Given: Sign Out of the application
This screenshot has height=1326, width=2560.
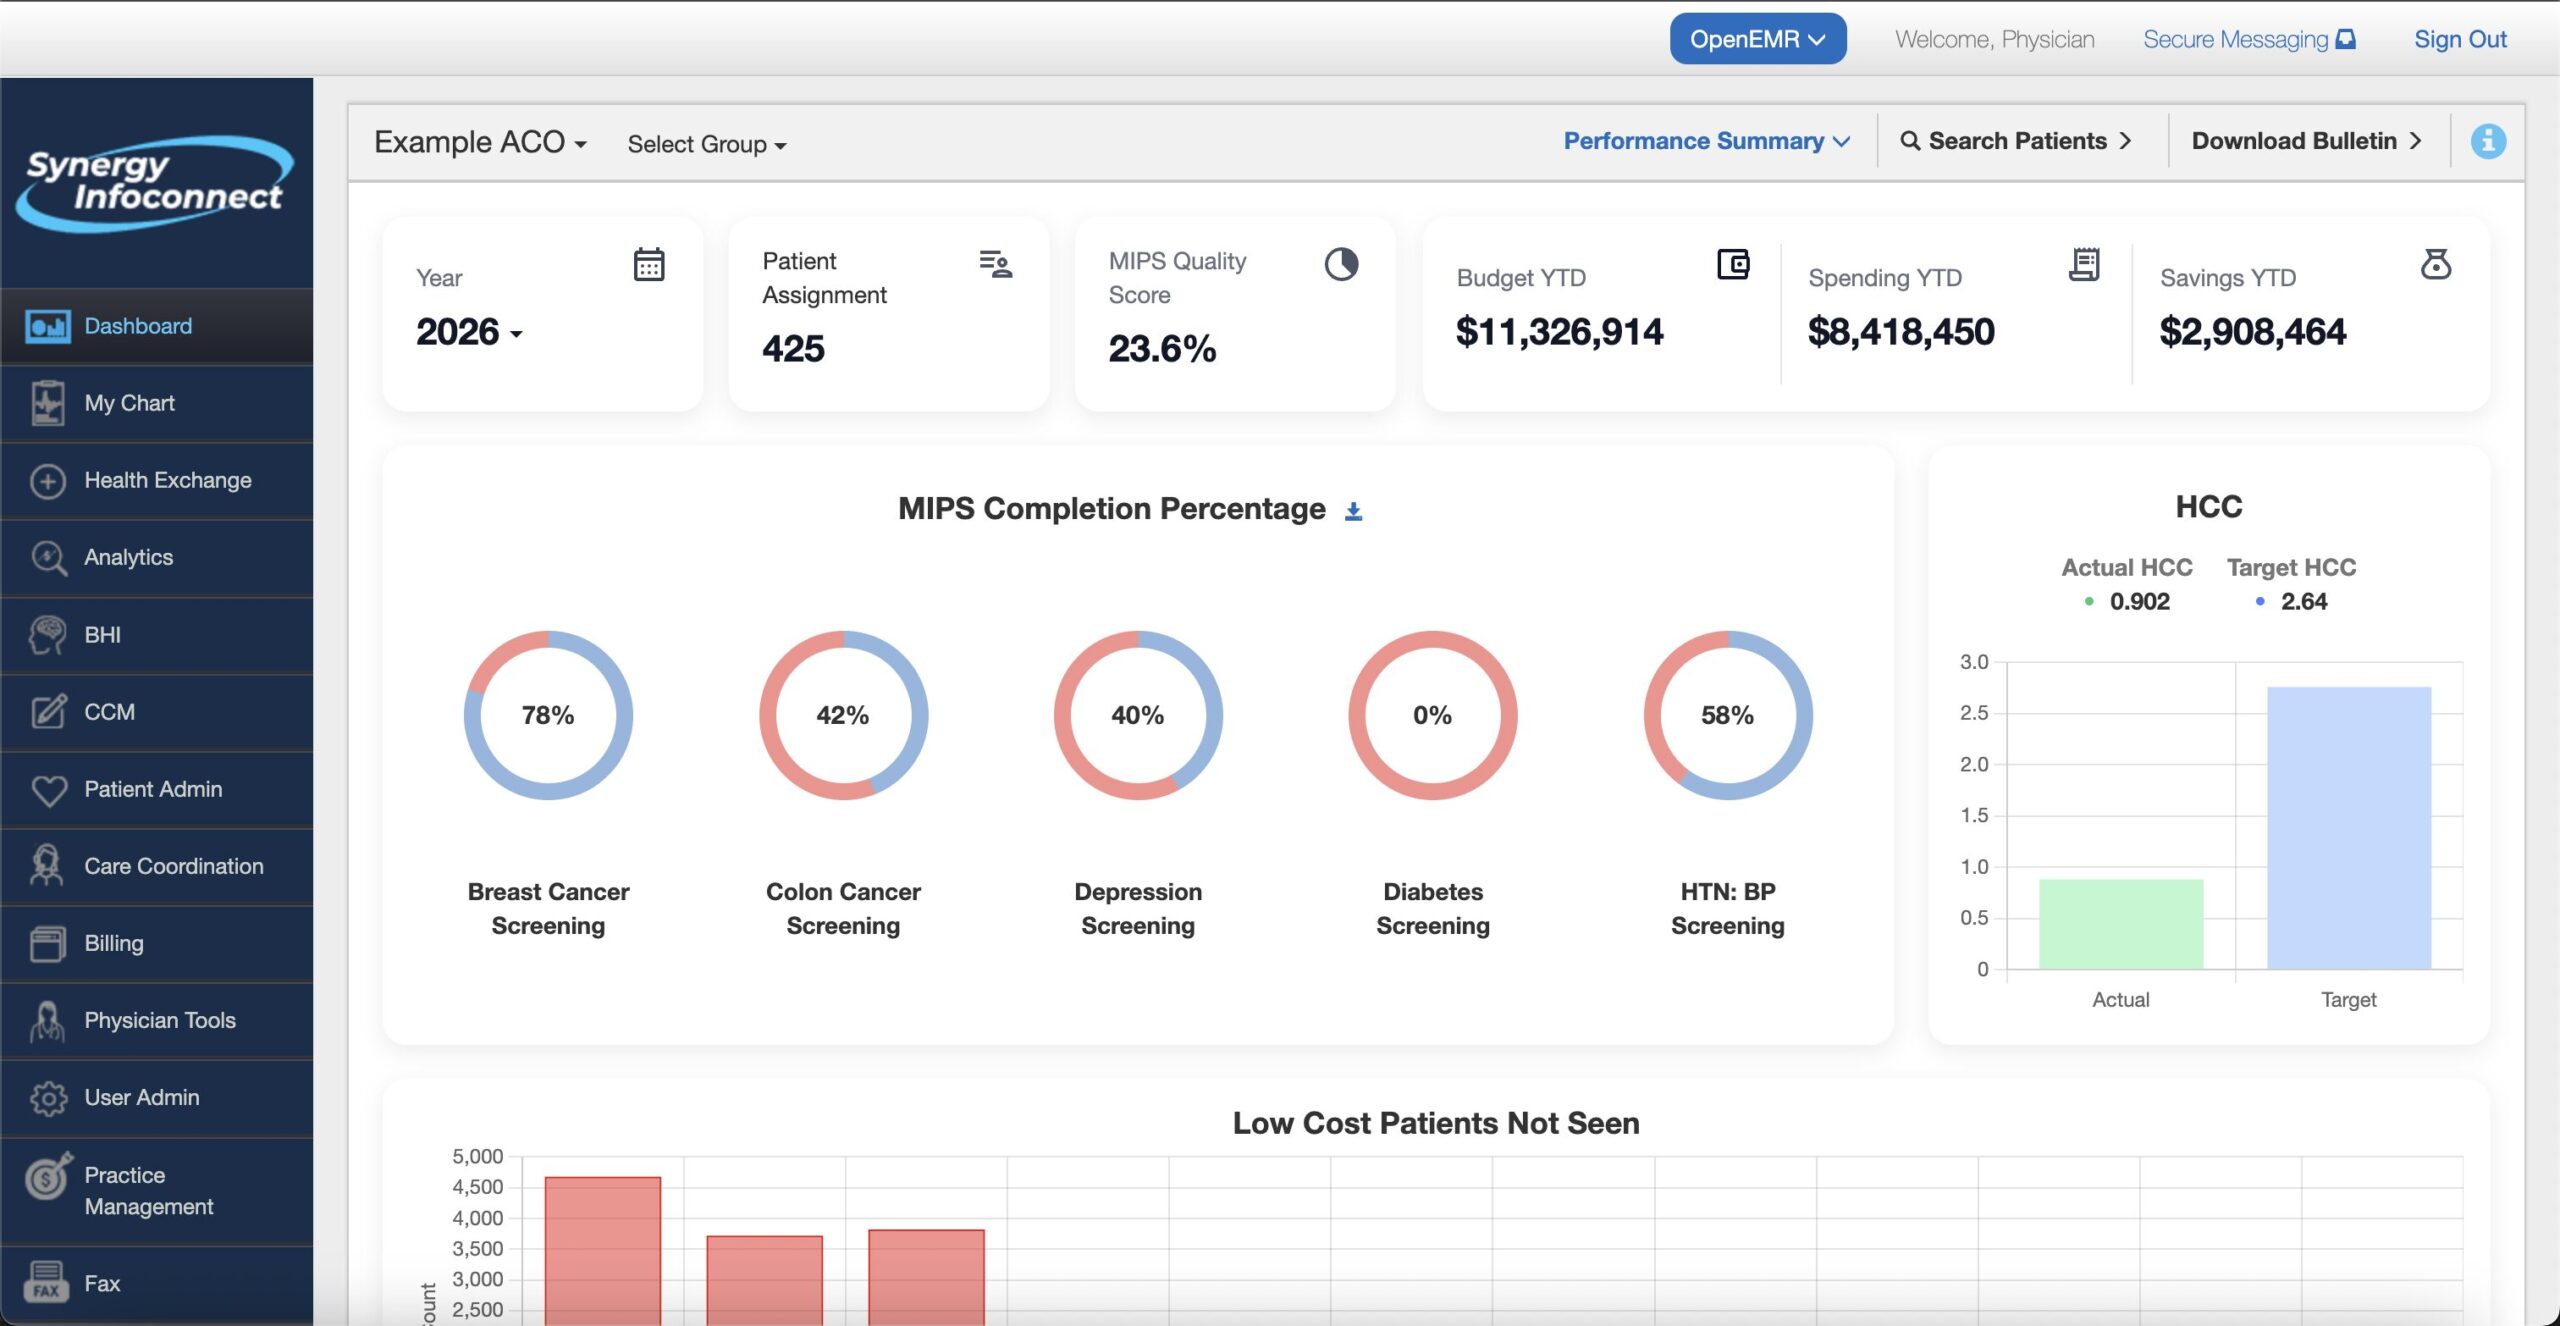Looking at the screenshot, I should [2460, 38].
